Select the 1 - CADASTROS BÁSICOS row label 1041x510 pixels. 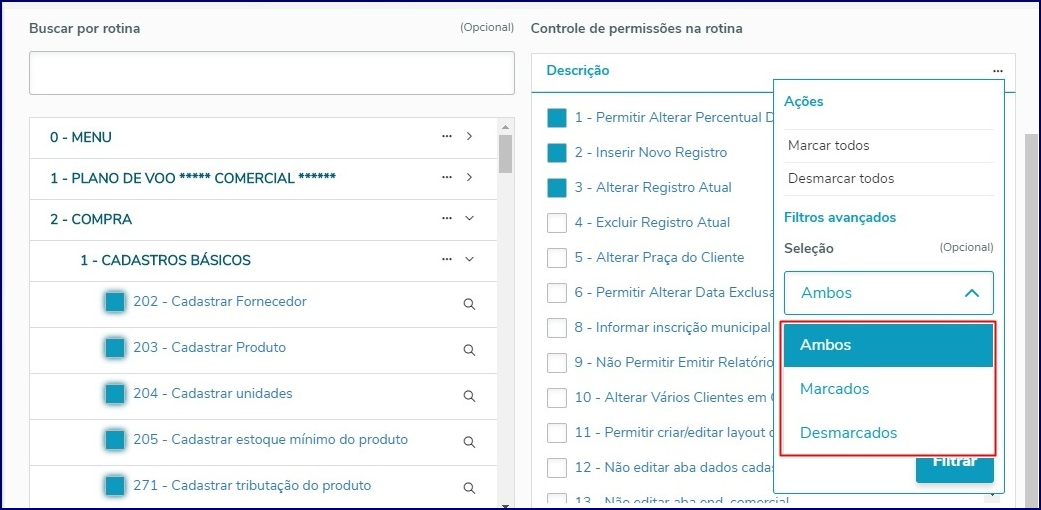165,260
